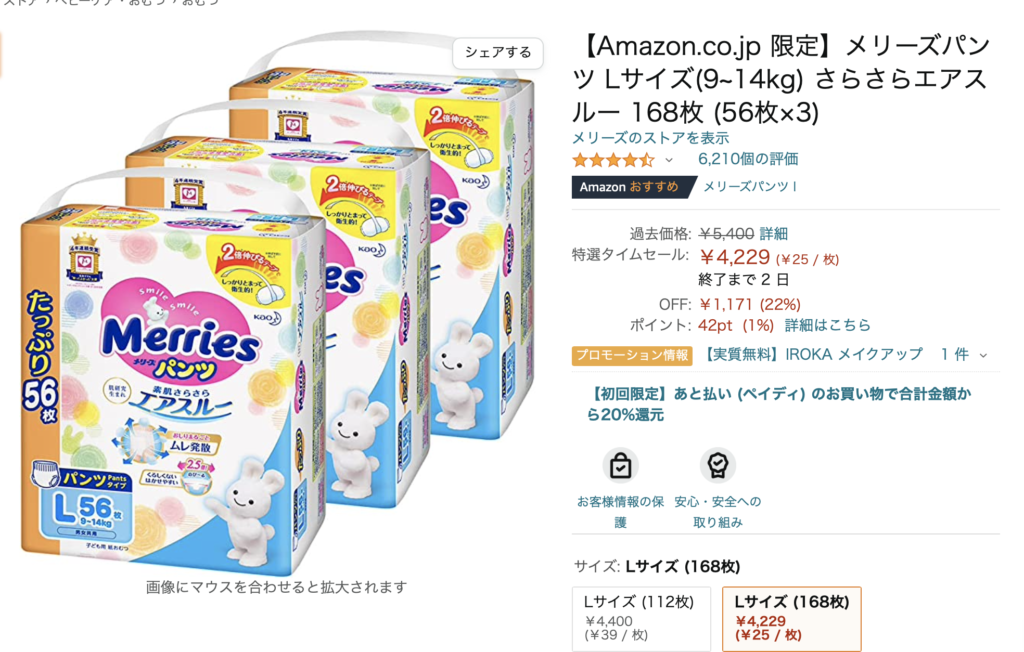Open the 初回限定 あと払い ペイディ offer link
The height and width of the screenshot is (652, 1024).
(779, 404)
